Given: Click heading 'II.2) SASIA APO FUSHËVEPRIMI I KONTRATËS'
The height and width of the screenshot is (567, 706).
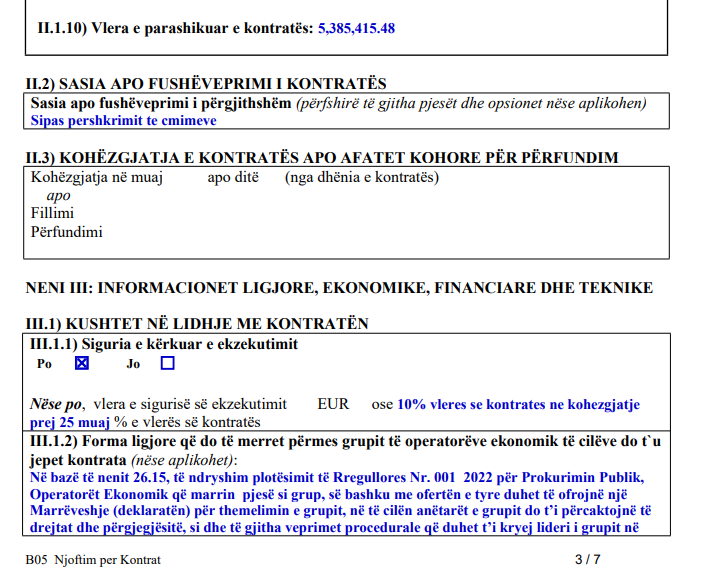Looking at the screenshot, I should click(206, 84).
